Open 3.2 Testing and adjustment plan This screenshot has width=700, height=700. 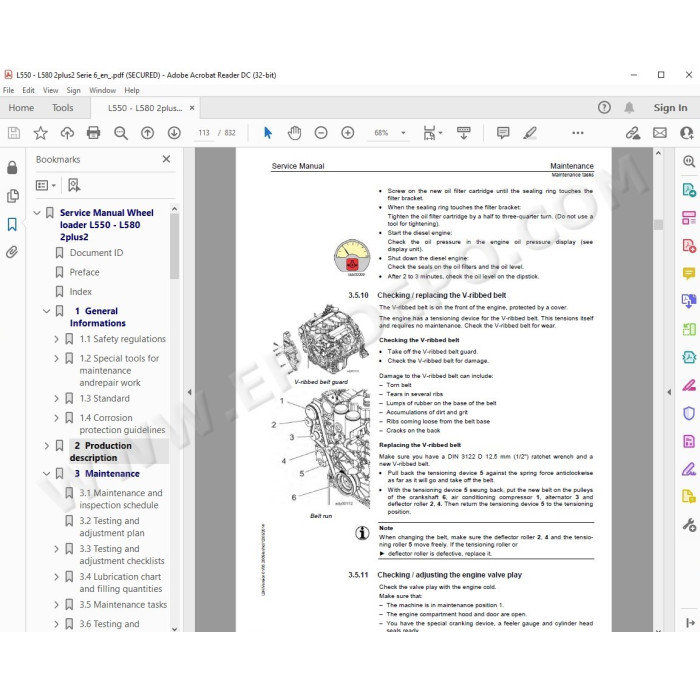[112, 527]
